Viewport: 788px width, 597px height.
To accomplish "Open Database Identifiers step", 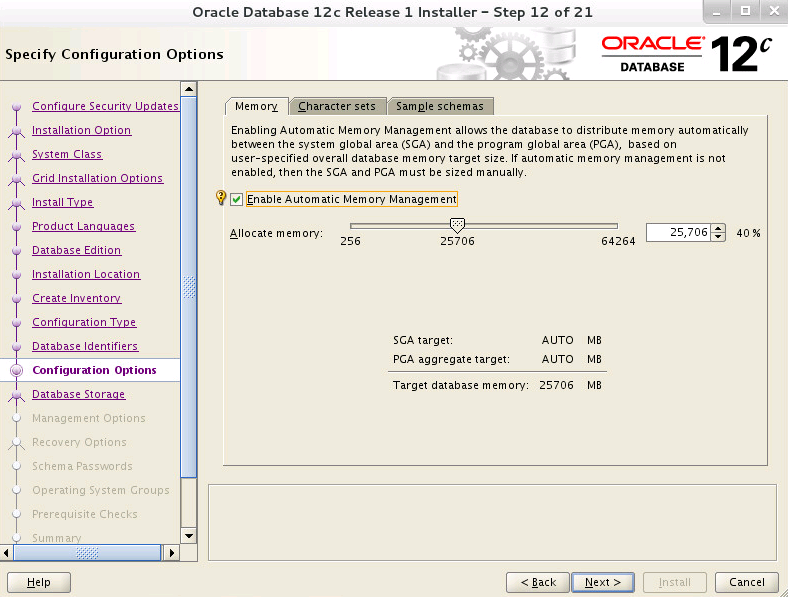I will tap(85, 347).
